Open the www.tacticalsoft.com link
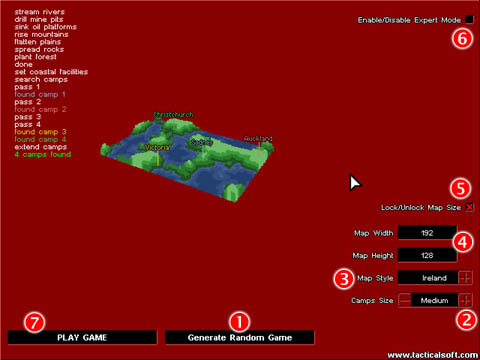 tap(433, 355)
